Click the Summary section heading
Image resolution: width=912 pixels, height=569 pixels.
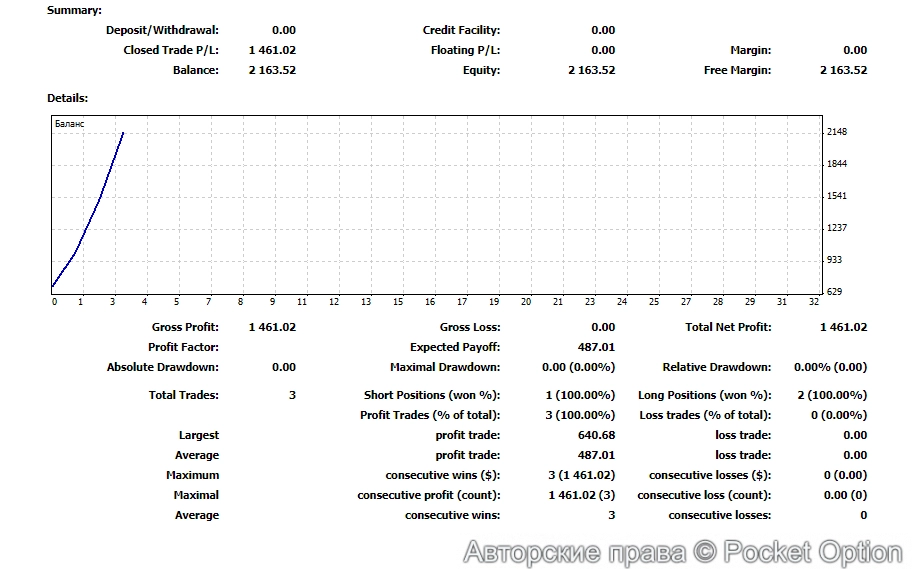pos(74,10)
